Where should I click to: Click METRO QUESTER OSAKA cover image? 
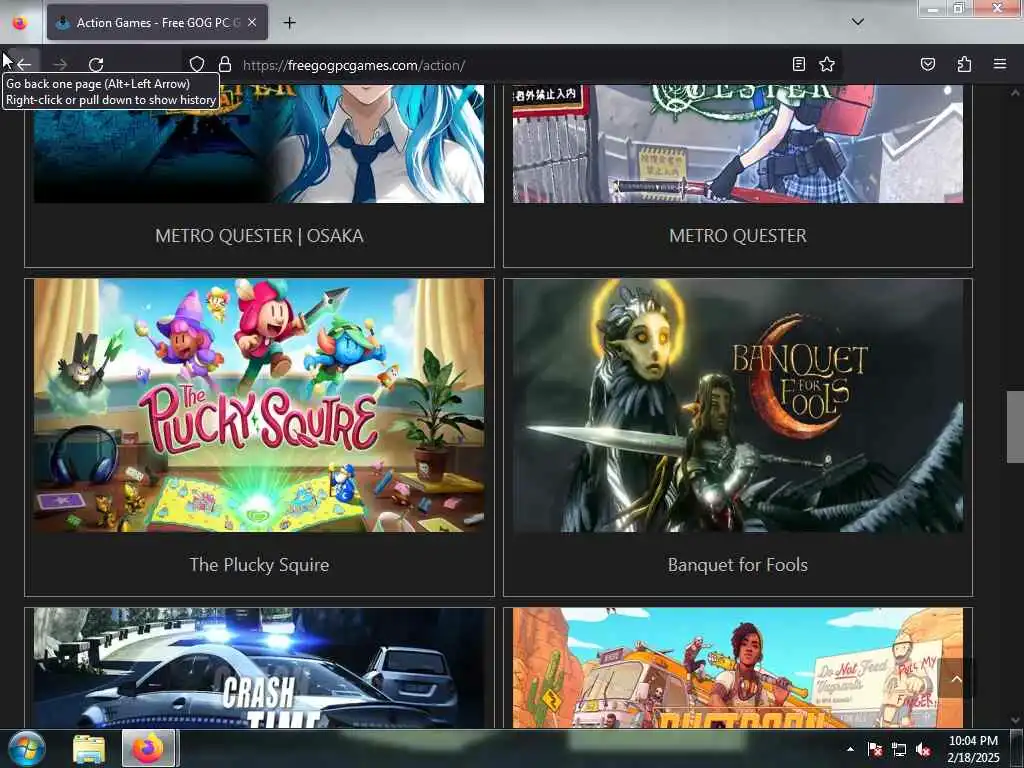[x=259, y=144]
